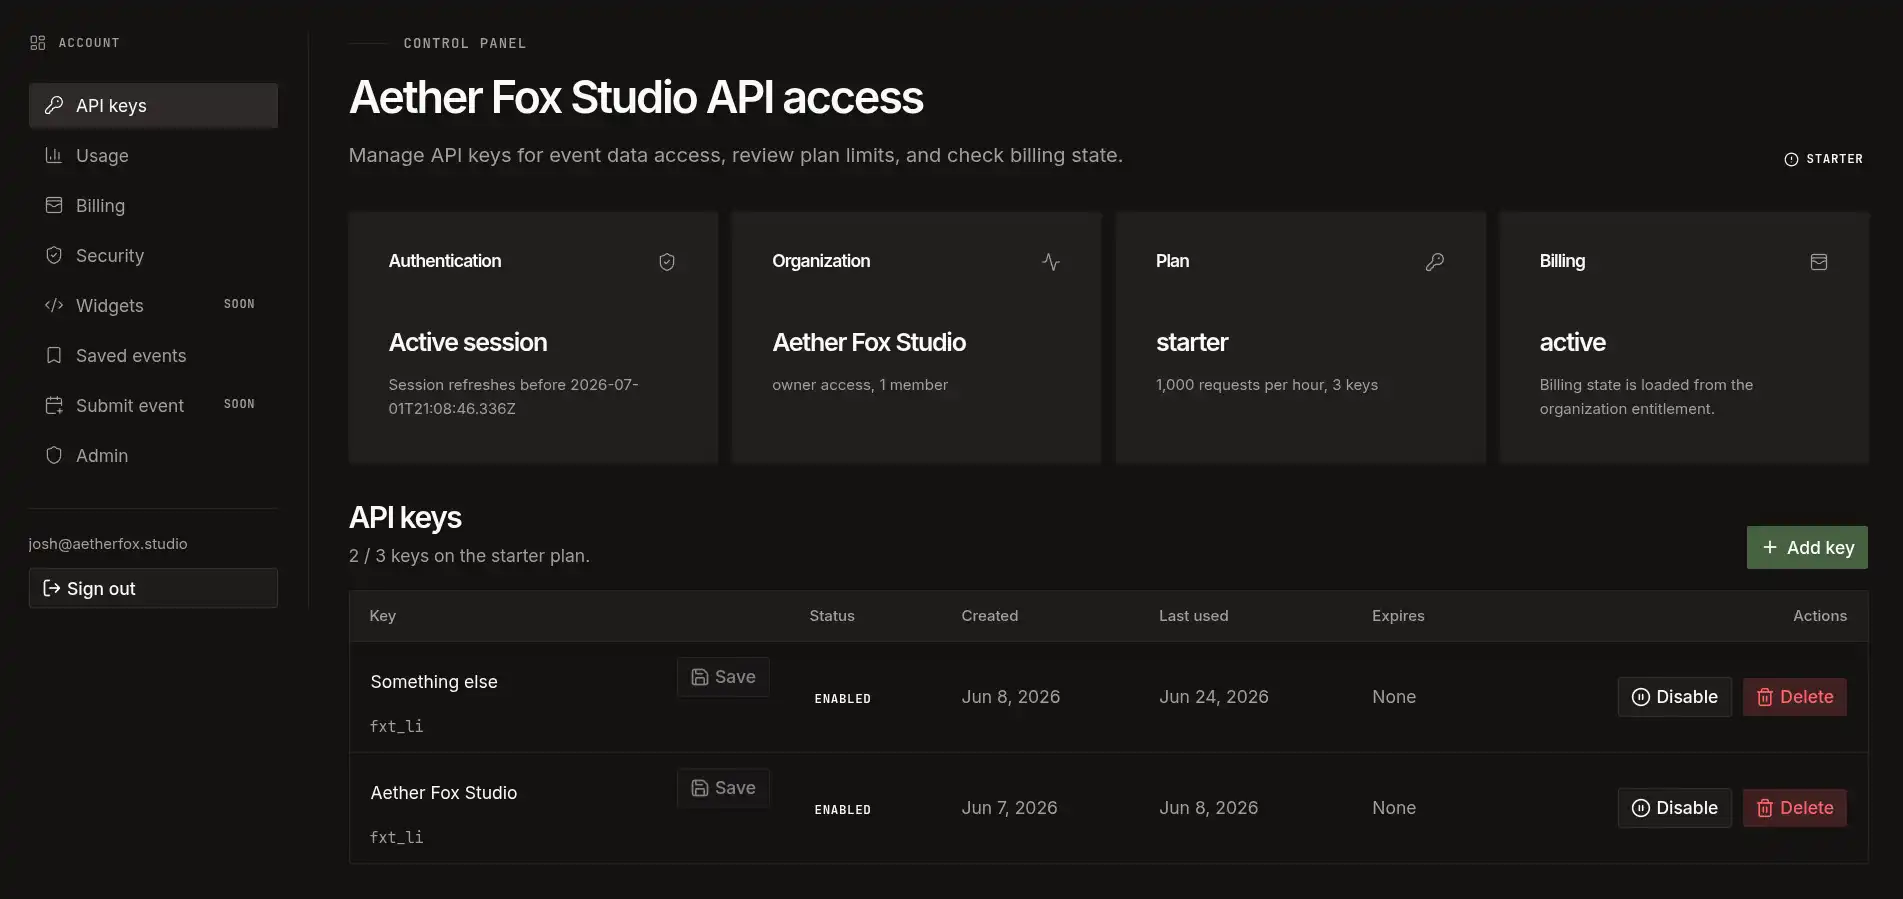Click the grid icon next to ACCOUNT
Screen dimensions: 1903x899
tap(38, 43)
